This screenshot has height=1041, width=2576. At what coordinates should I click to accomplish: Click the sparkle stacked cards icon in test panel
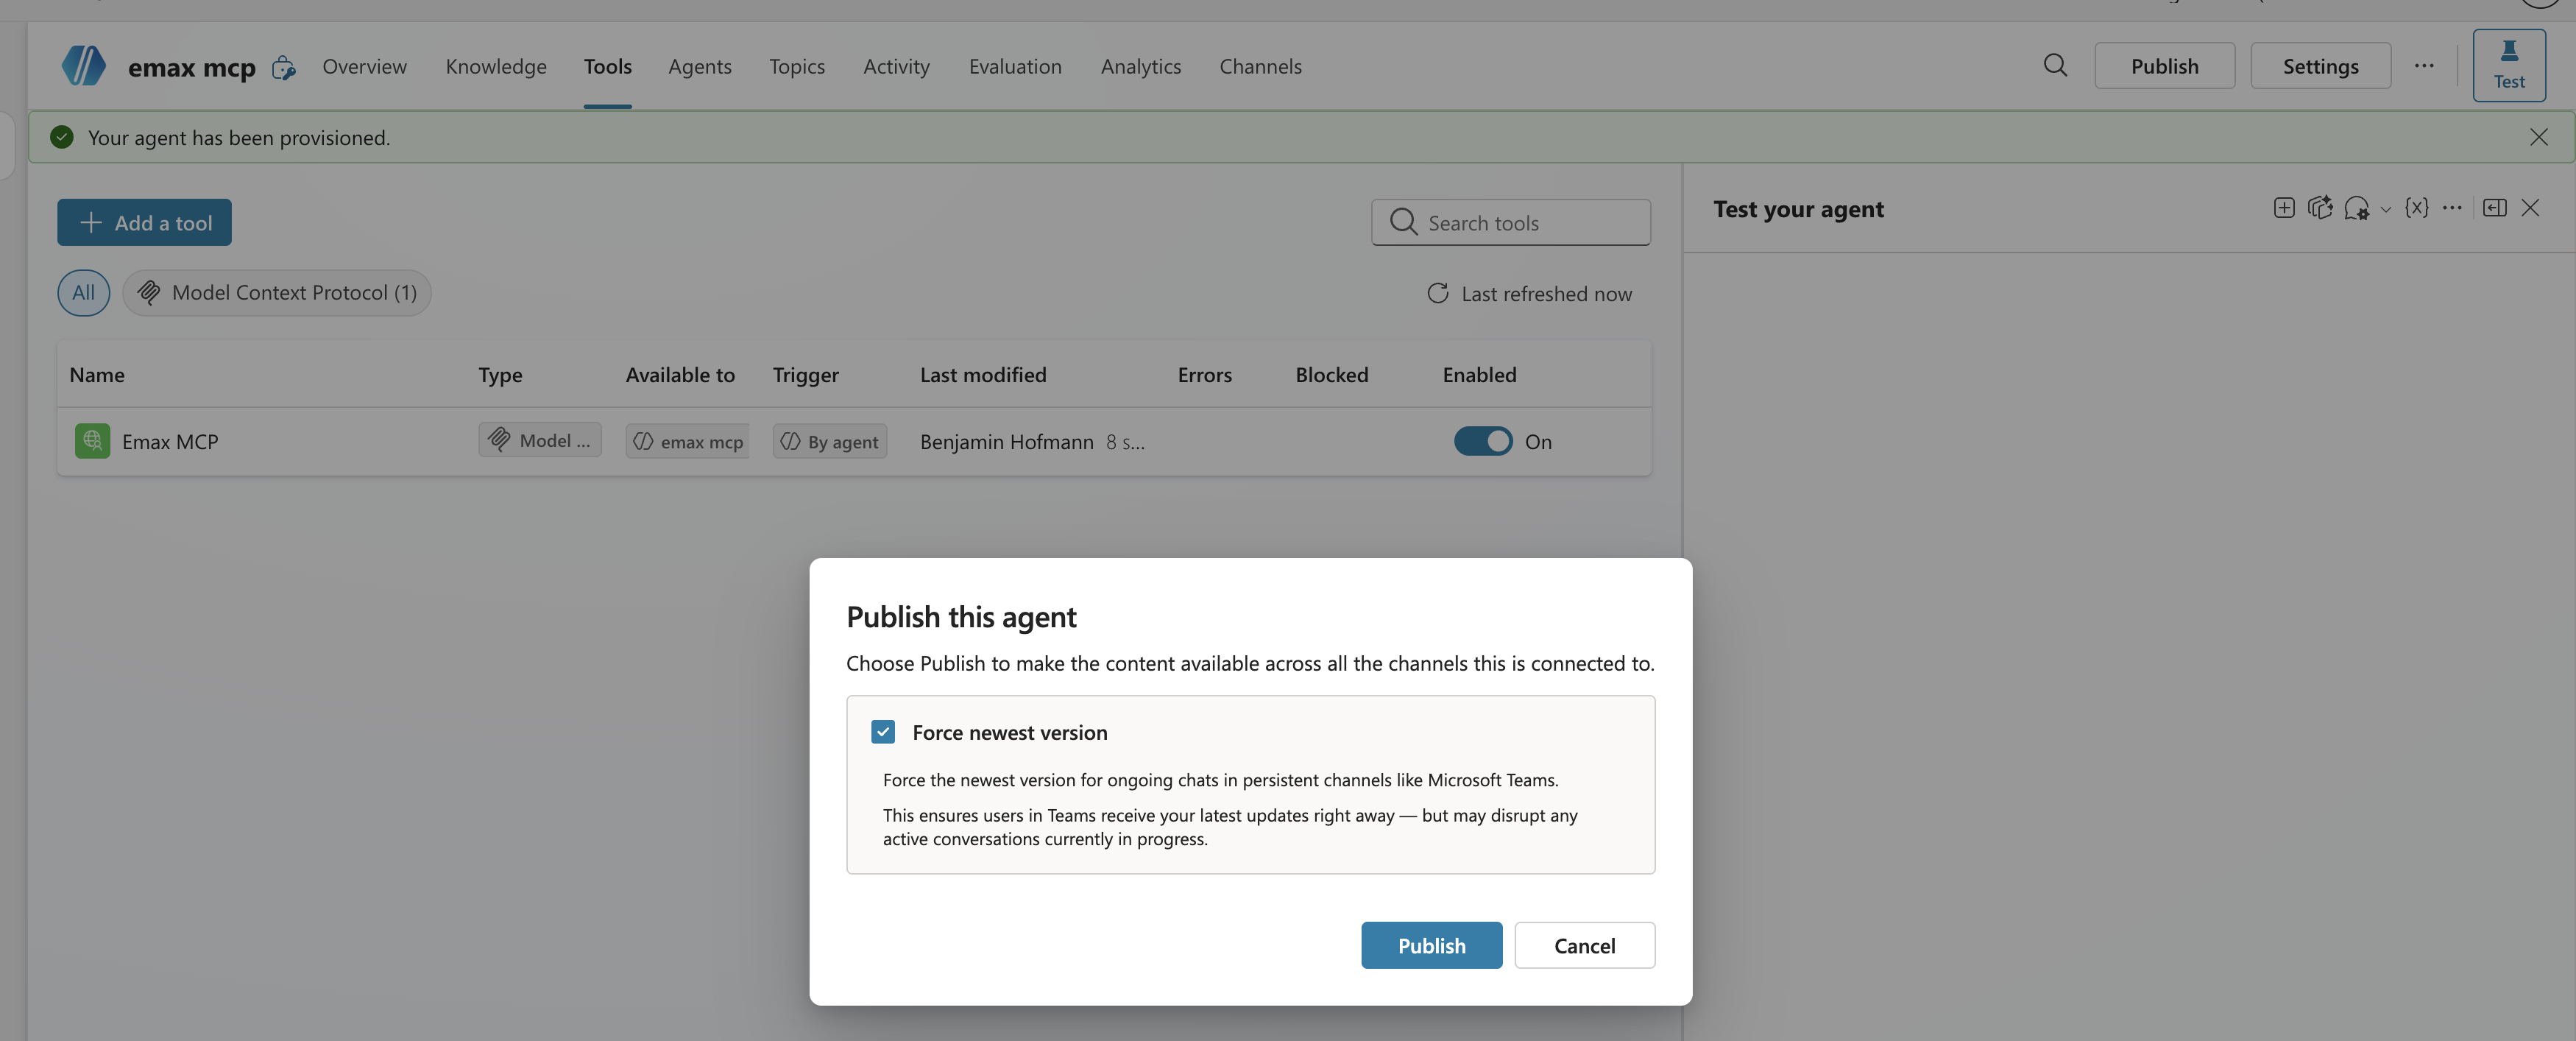point(2320,208)
